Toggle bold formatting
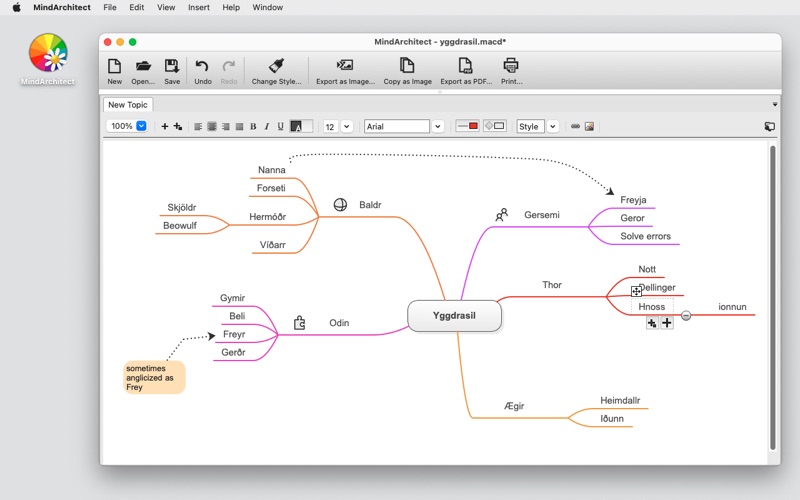This screenshot has width=800, height=500. click(x=253, y=127)
